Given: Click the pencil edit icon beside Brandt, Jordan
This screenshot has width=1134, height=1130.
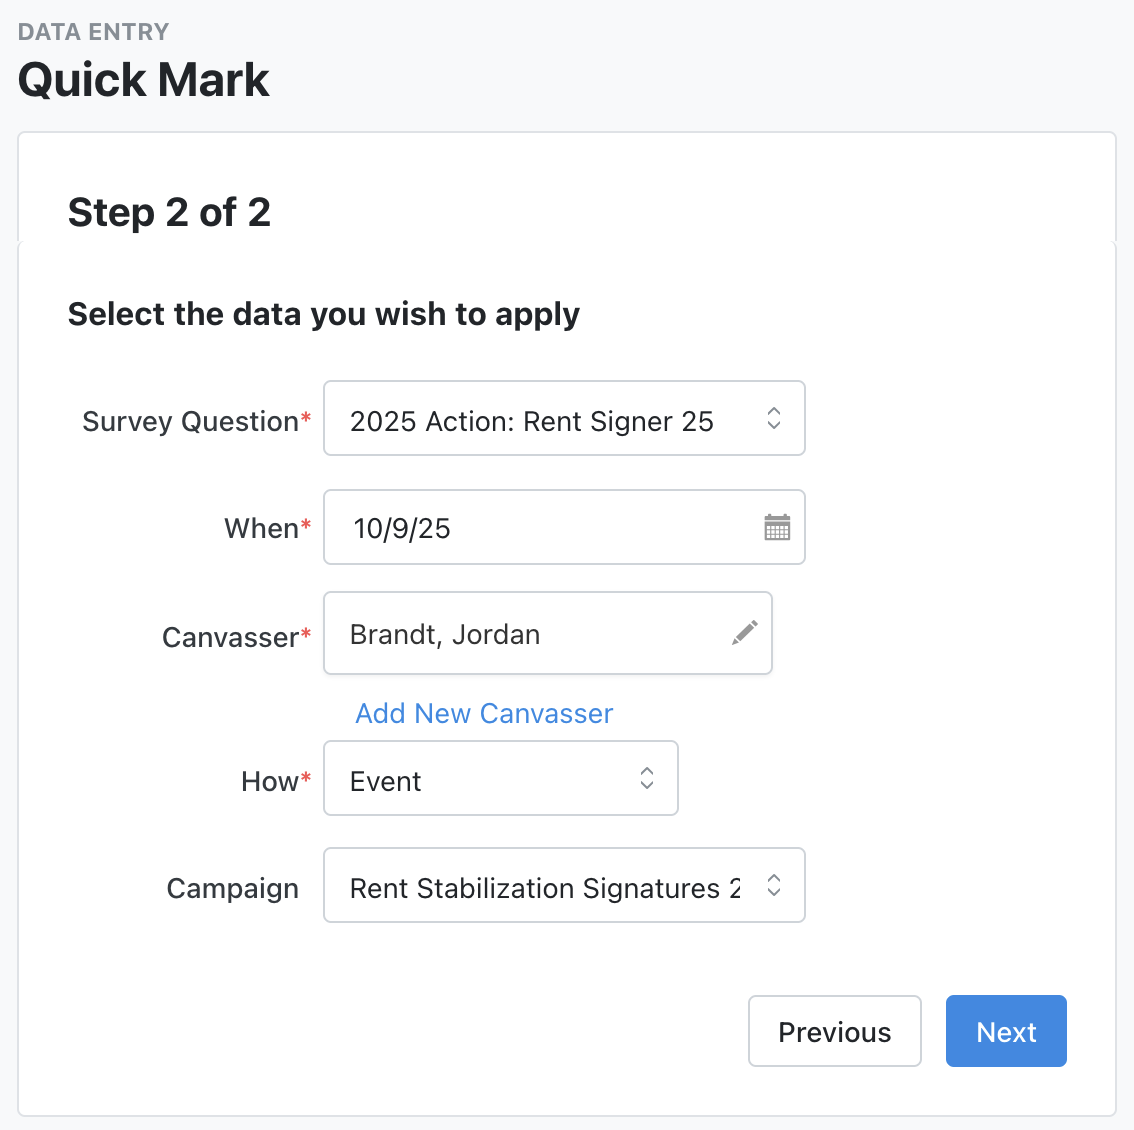Looking at the screenshot, I should click(x=745, y=633).
